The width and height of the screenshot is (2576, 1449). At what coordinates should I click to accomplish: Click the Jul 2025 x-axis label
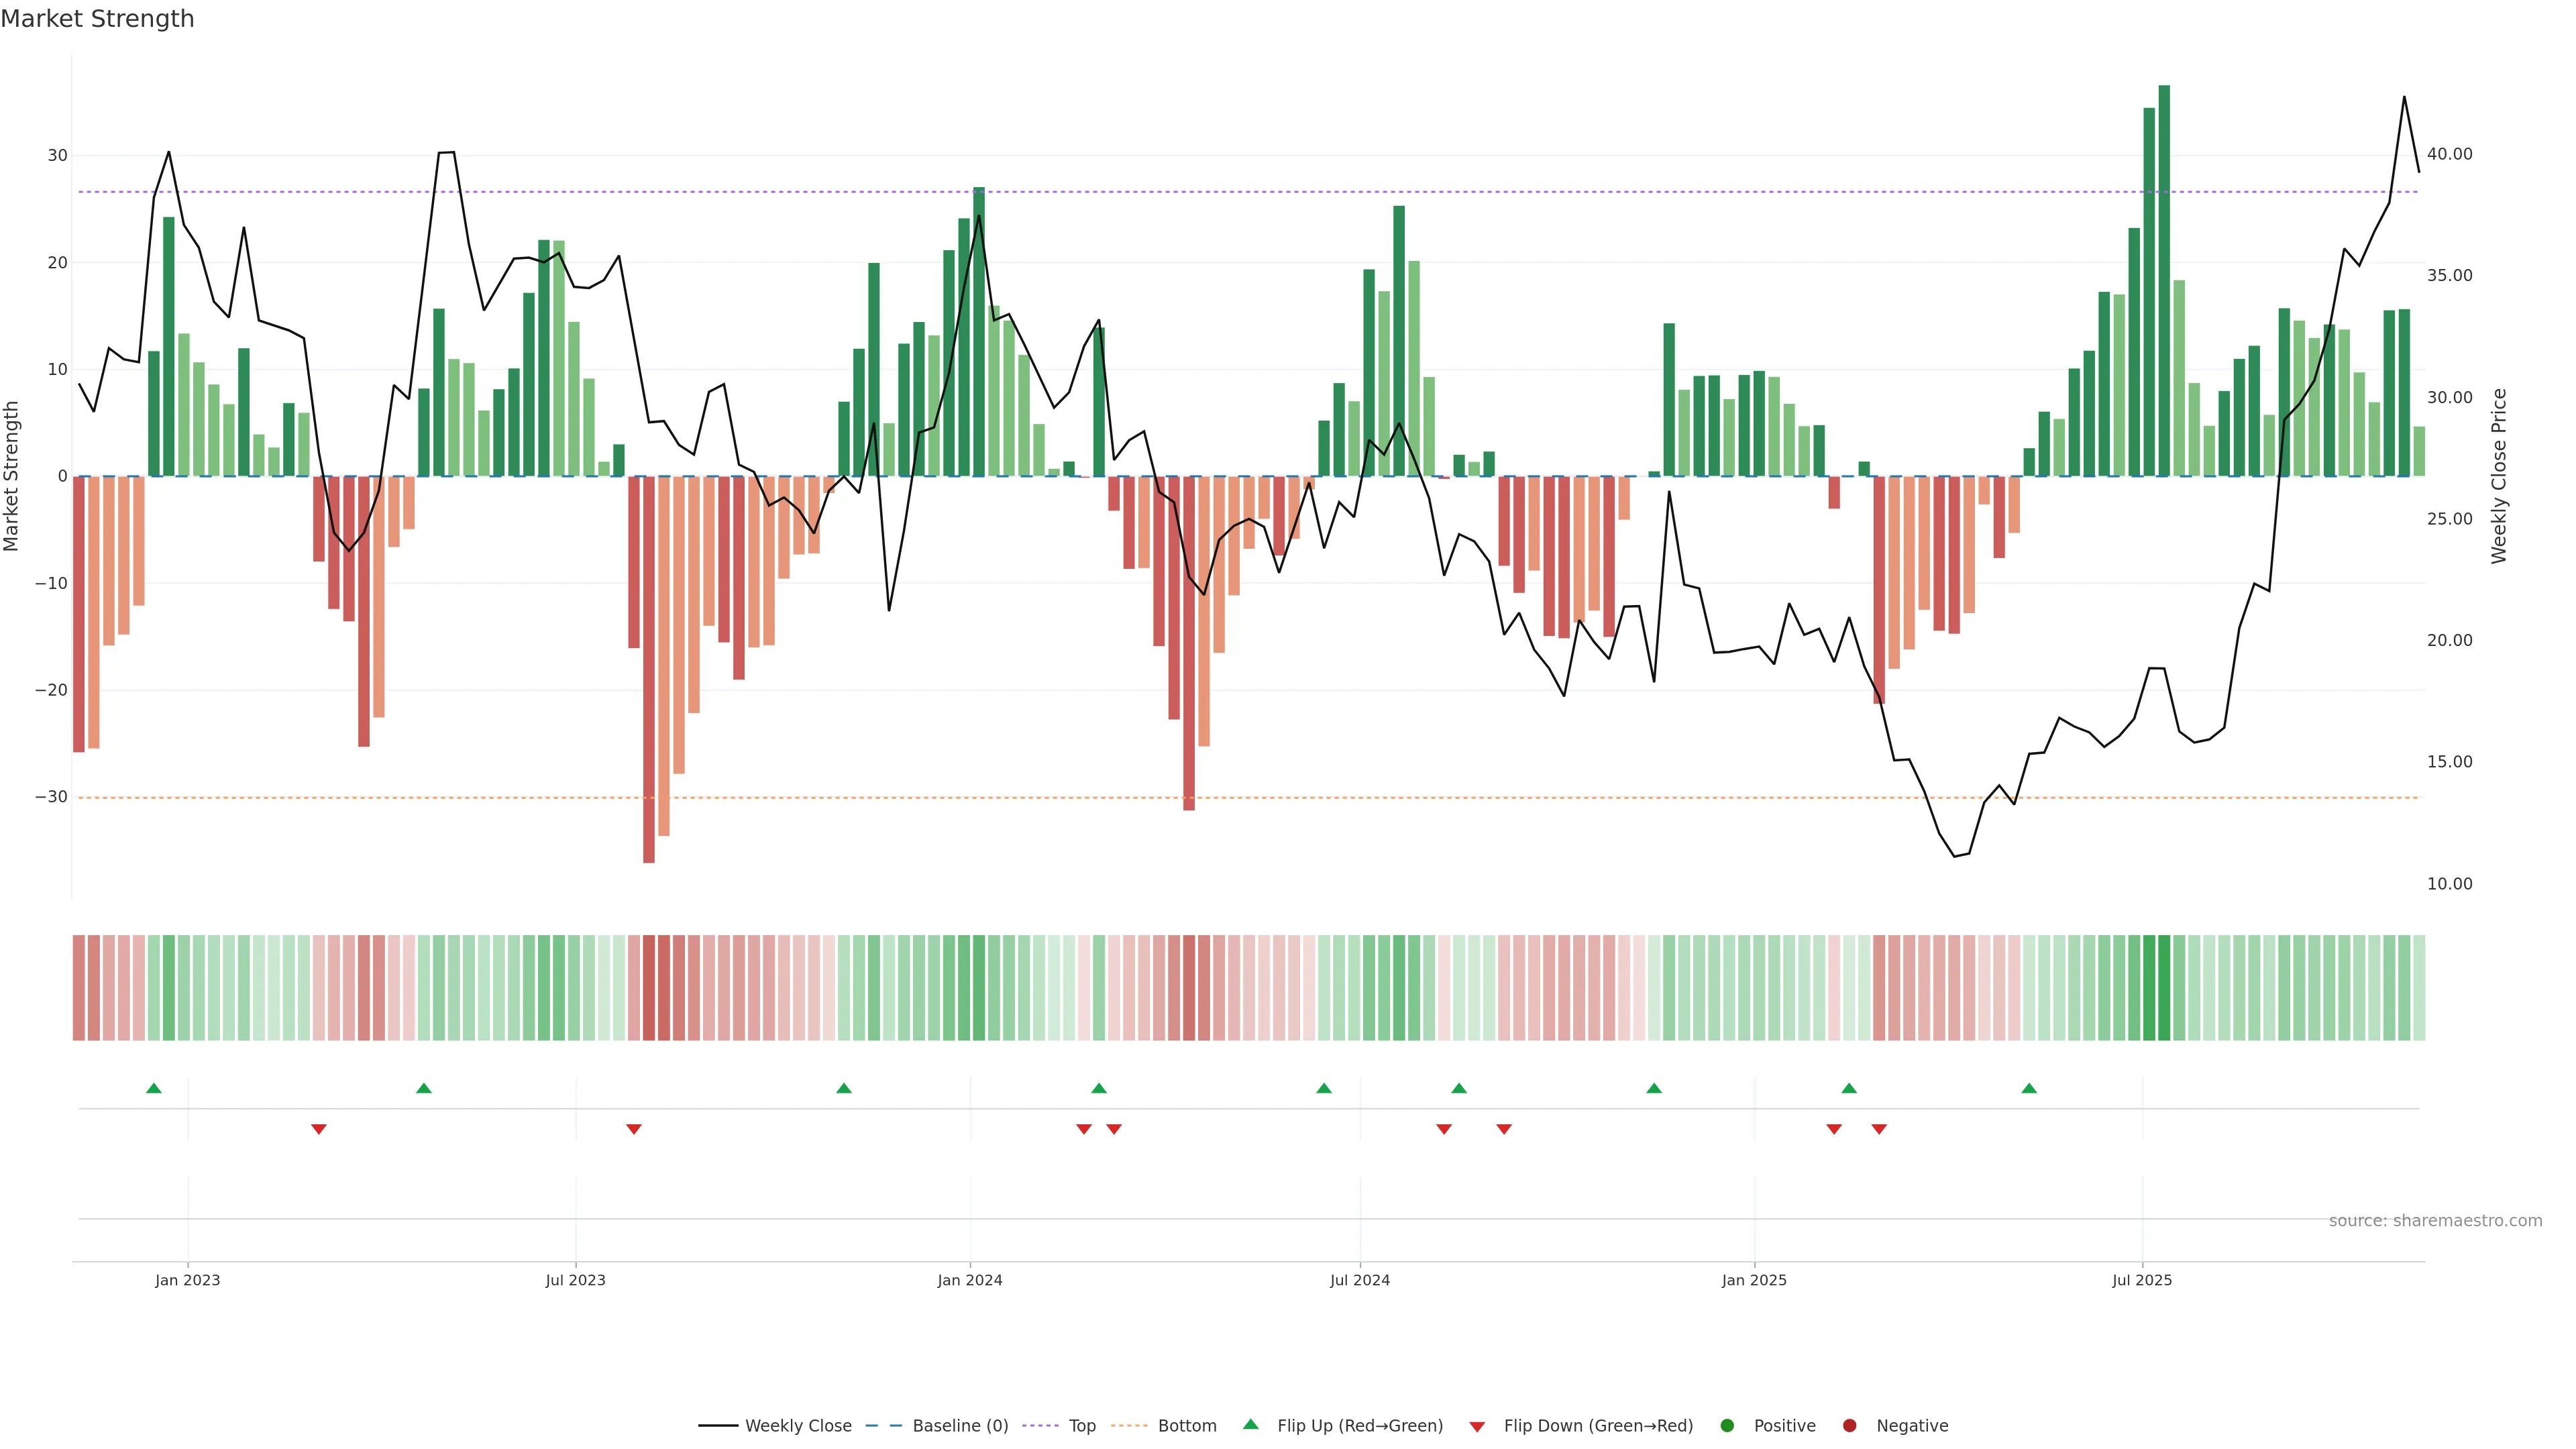[x=2142, y=1280]
